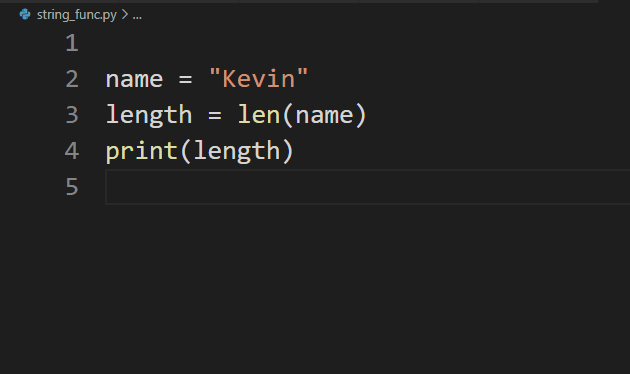This screenshot has height=374, width=630.
Task: Select line number 5 in gutter
Action: (72, 187)
